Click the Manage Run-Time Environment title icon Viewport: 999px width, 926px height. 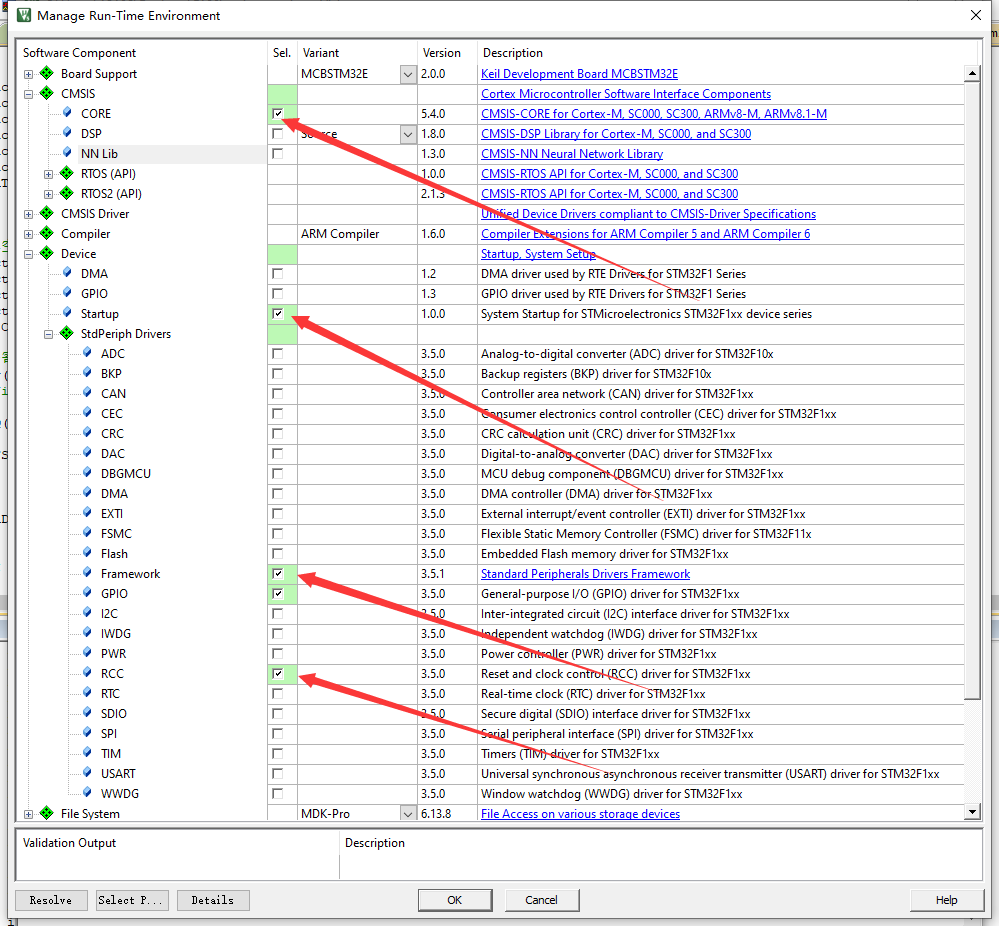click(24, 15)
